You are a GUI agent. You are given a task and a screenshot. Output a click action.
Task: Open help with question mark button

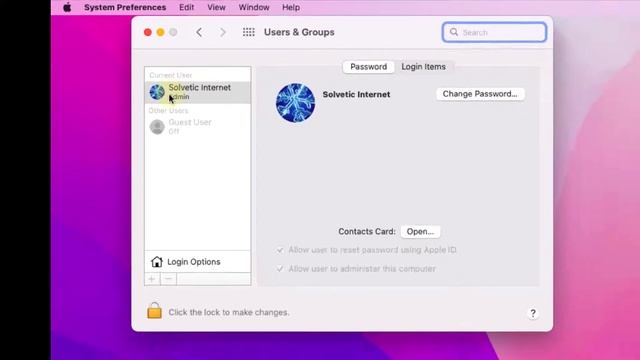pyautogui.click(x=533, y=313)
